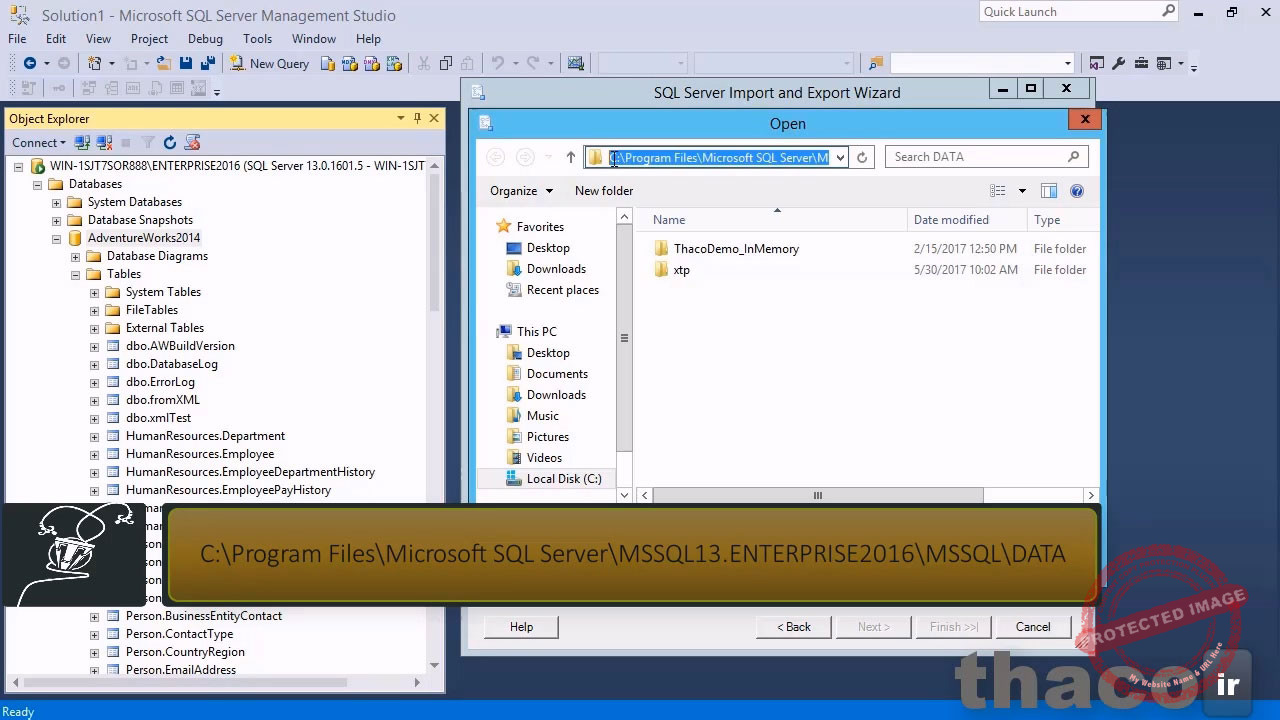Open the file dialog Help icon
Viewport: 1280px width, 720px height.
pos(1077,191)
